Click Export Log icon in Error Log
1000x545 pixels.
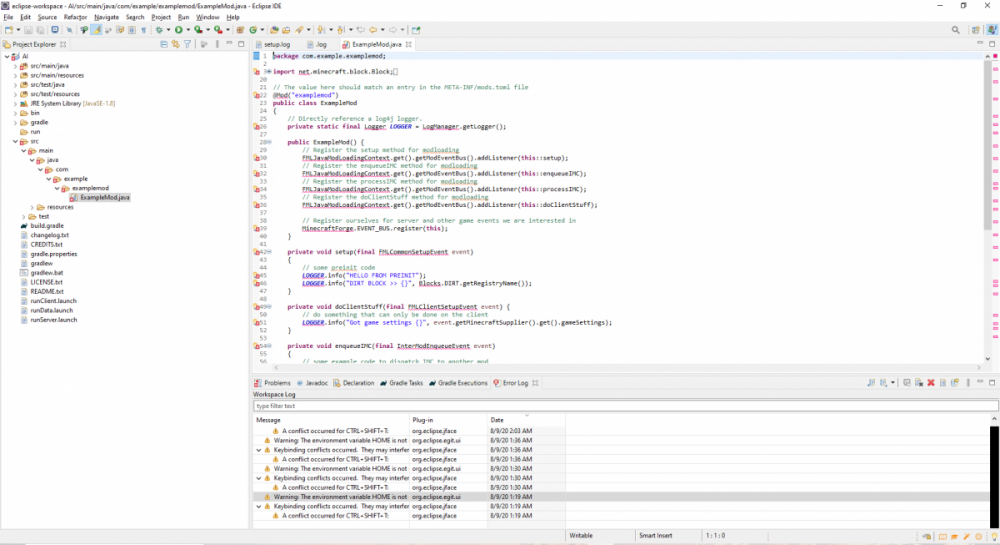pos(871,382)
